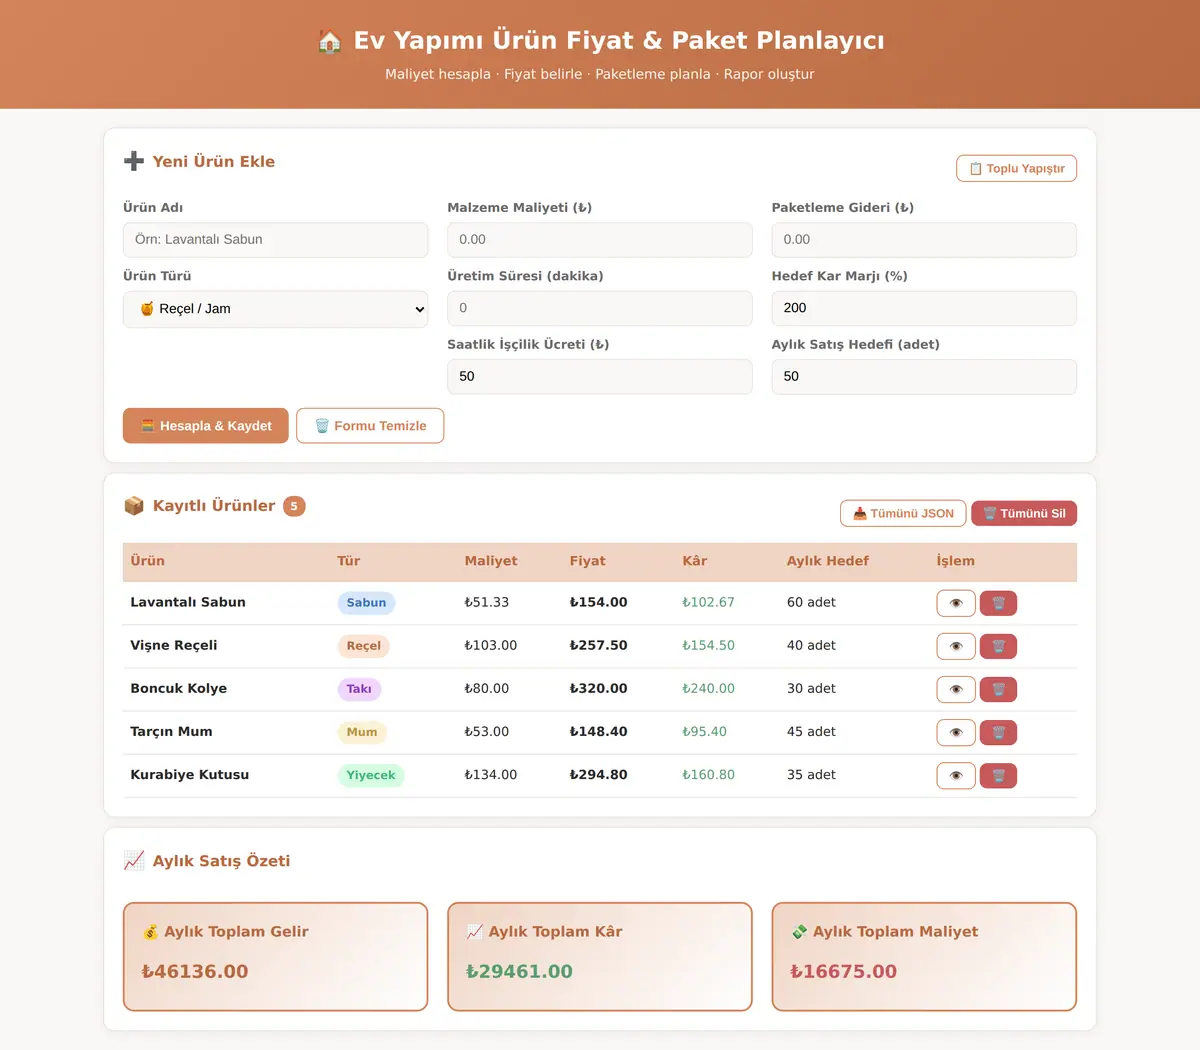The image size is (1200, 1050).
Task: Click the Malzeme Maliyeti input
Action: click(600, 240)
